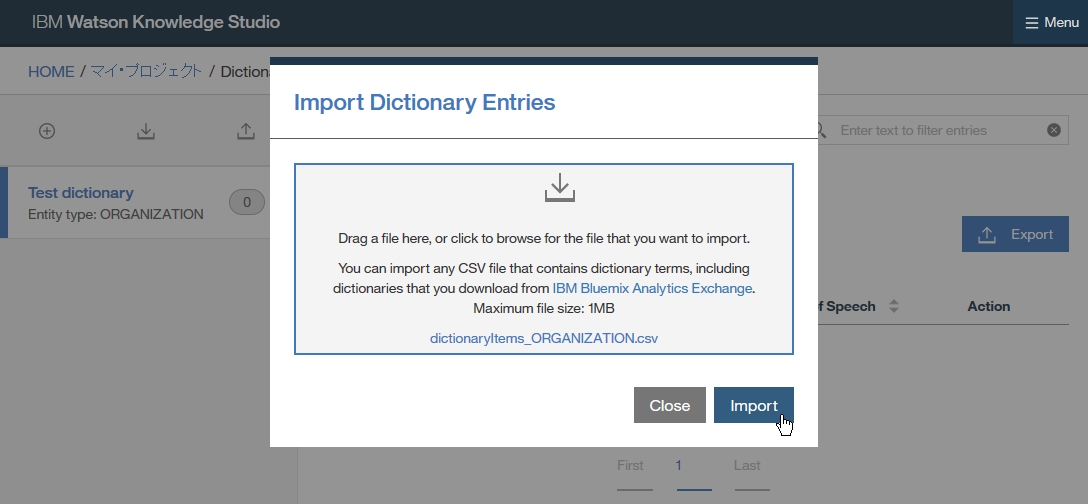
Task: Click the Export button
Action: point(1015,235)
